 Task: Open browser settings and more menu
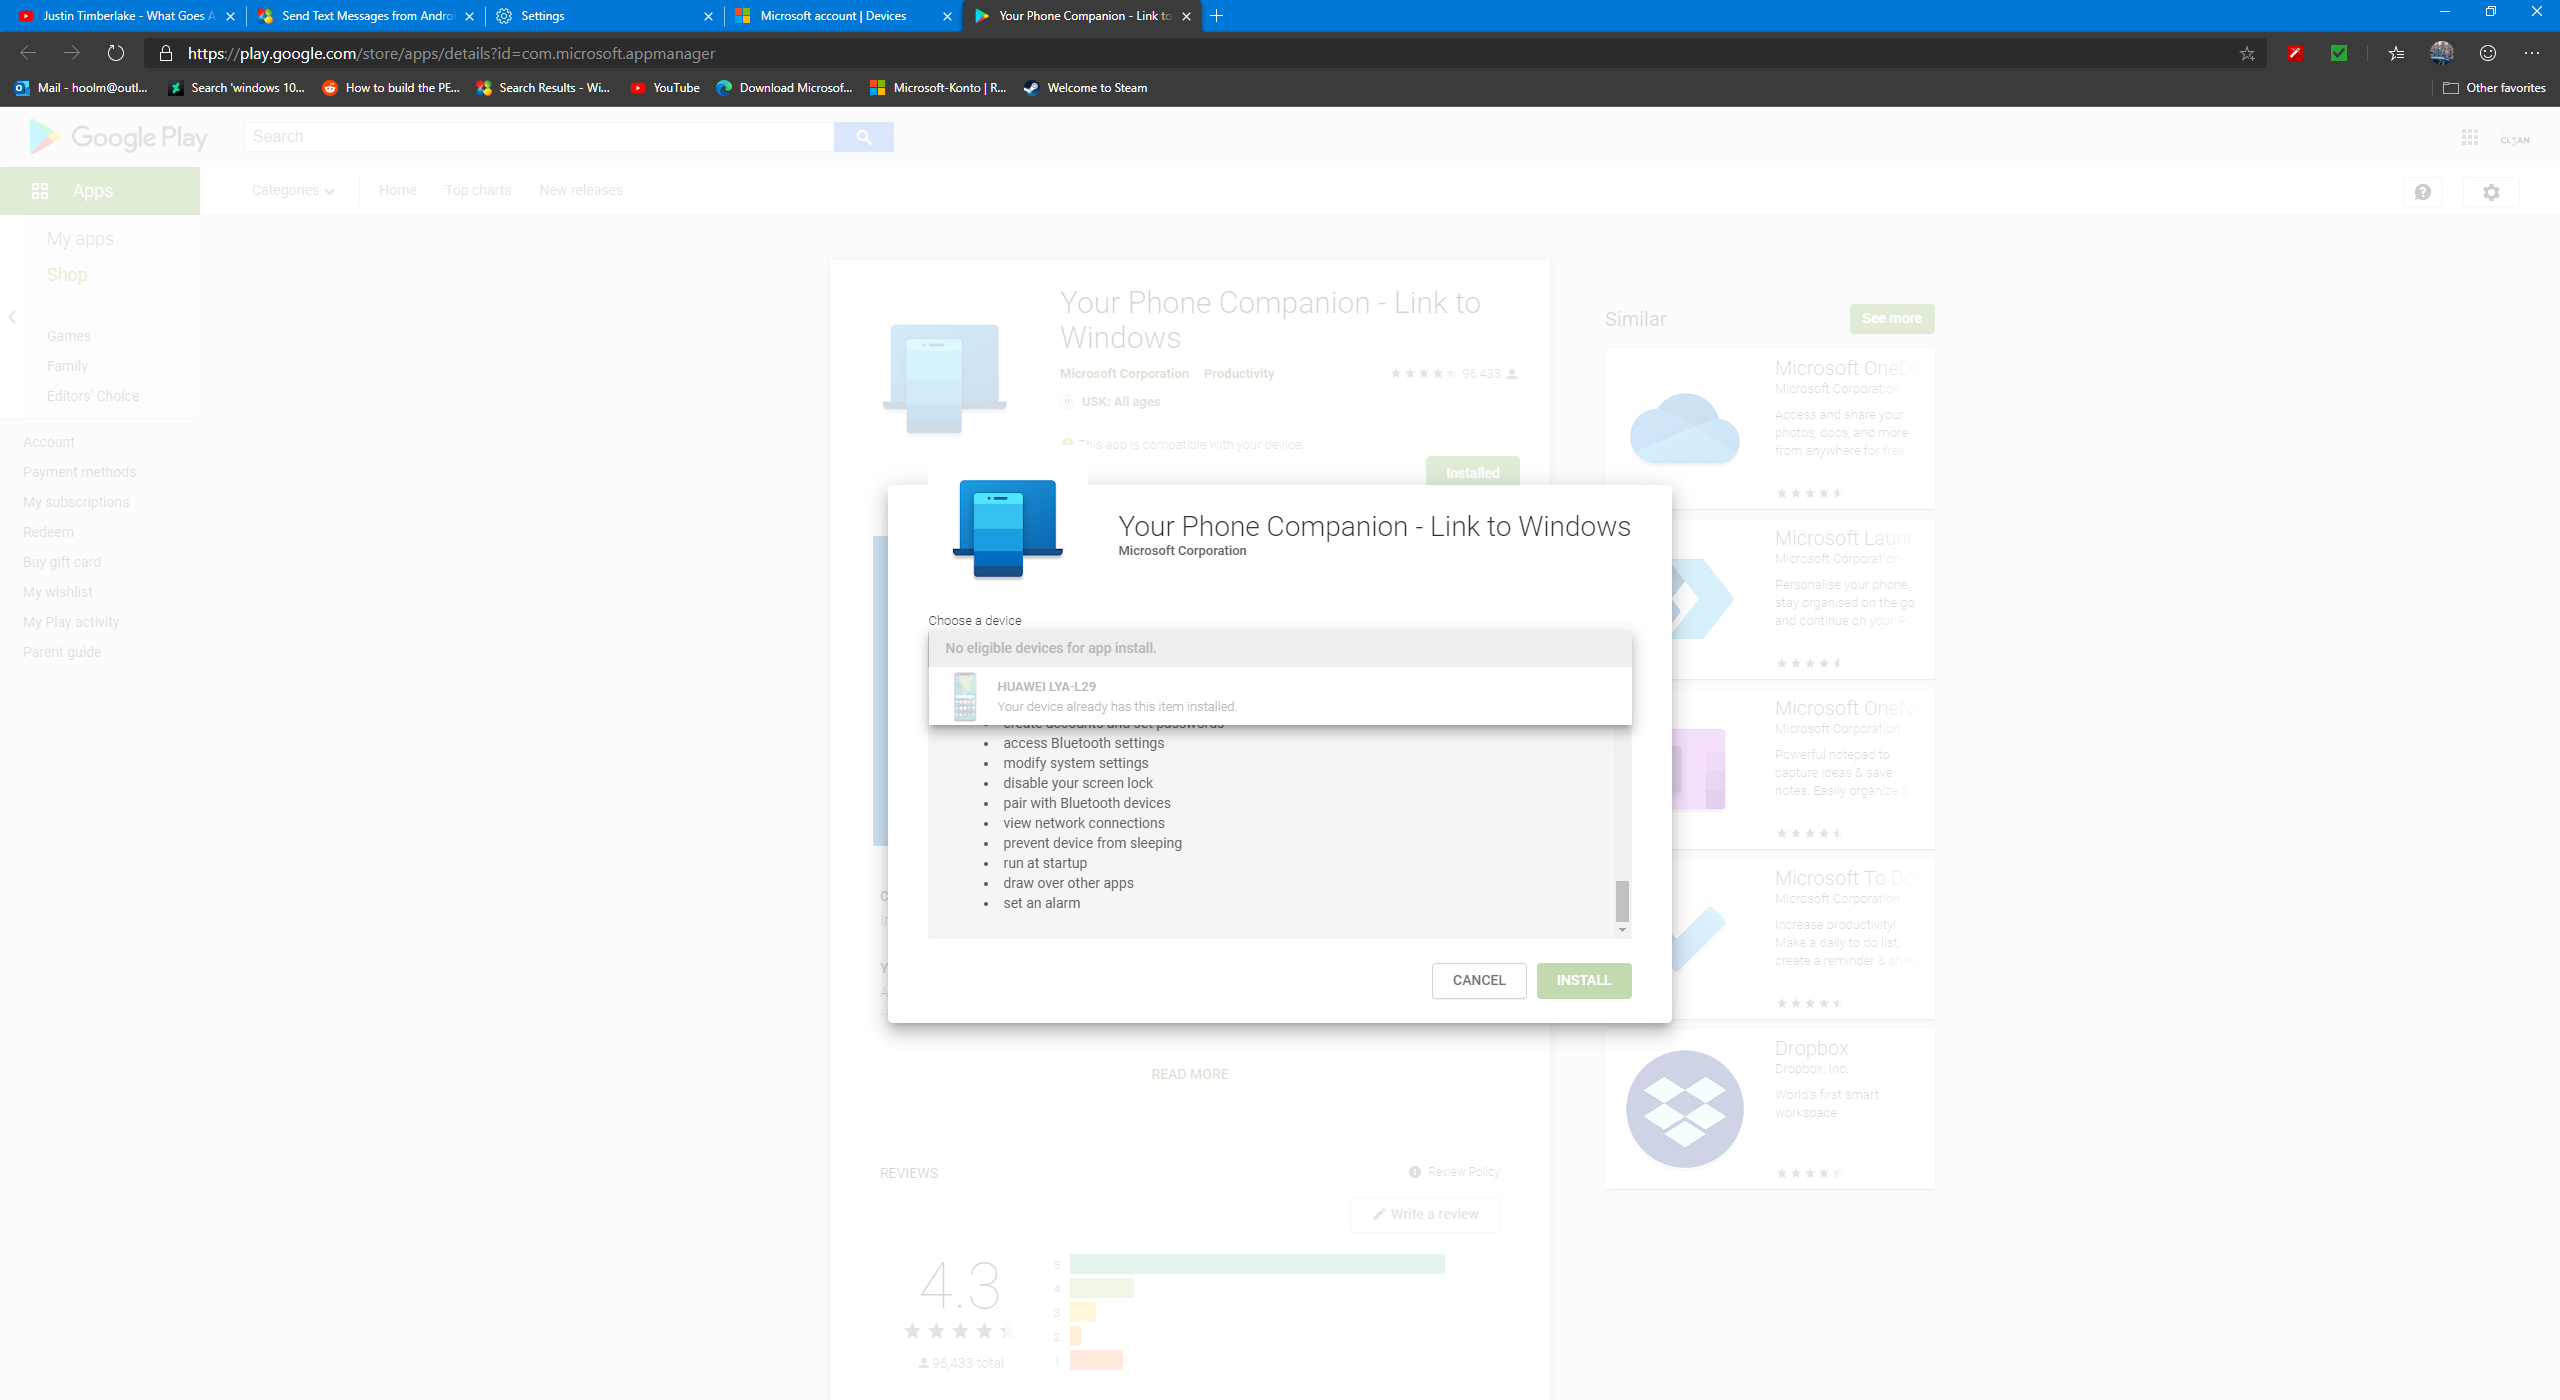pyautogui.click(x=2532, y=53)
